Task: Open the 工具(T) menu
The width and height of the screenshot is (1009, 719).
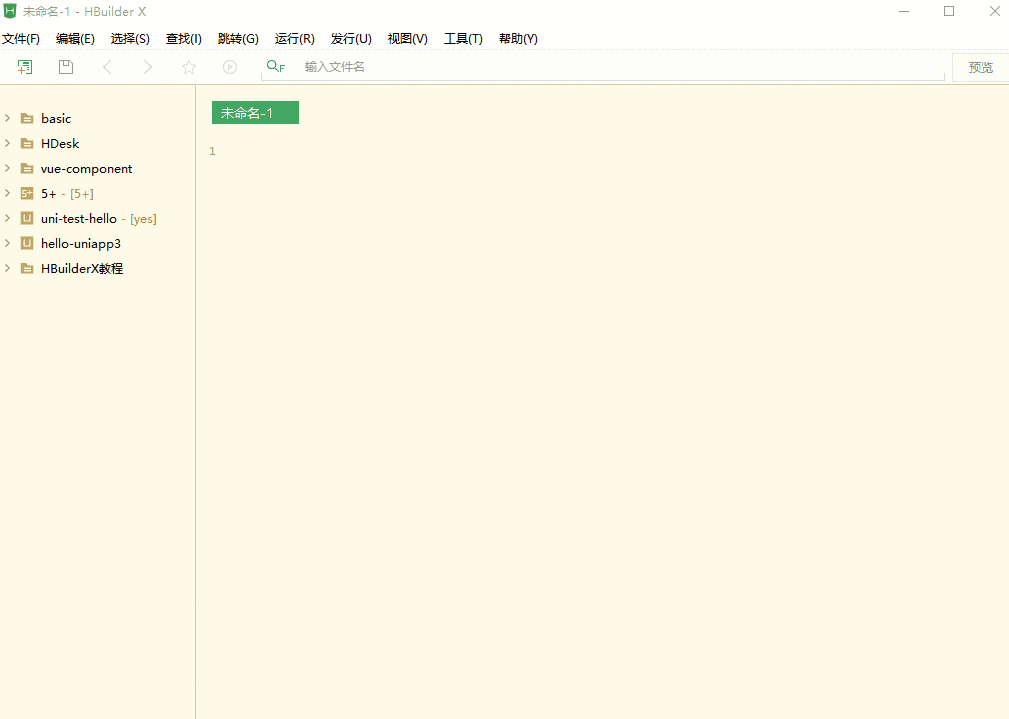Action: pos(463,39)
